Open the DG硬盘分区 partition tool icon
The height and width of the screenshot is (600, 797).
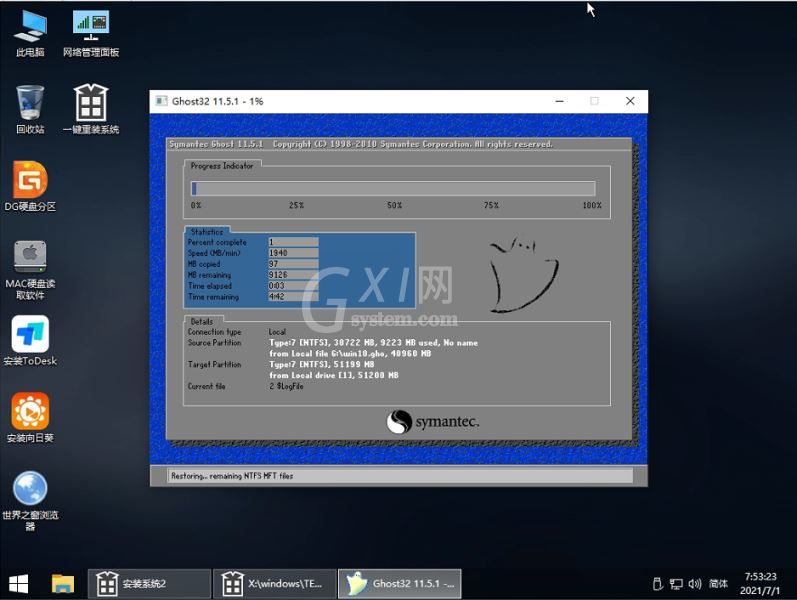click(x=30, y=186)
